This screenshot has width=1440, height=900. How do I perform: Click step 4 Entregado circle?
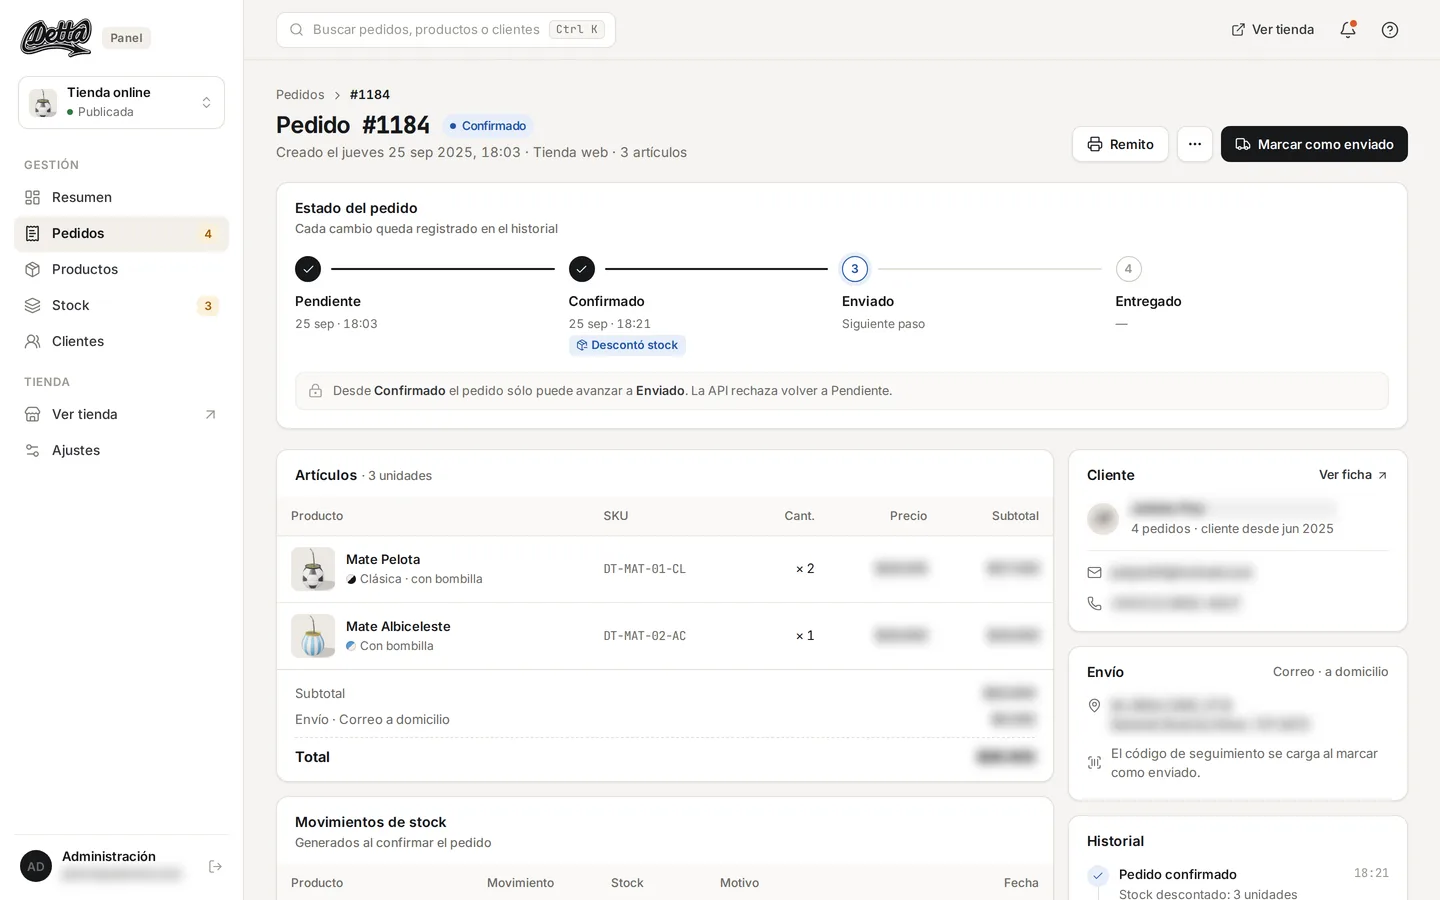[1129, 269]
